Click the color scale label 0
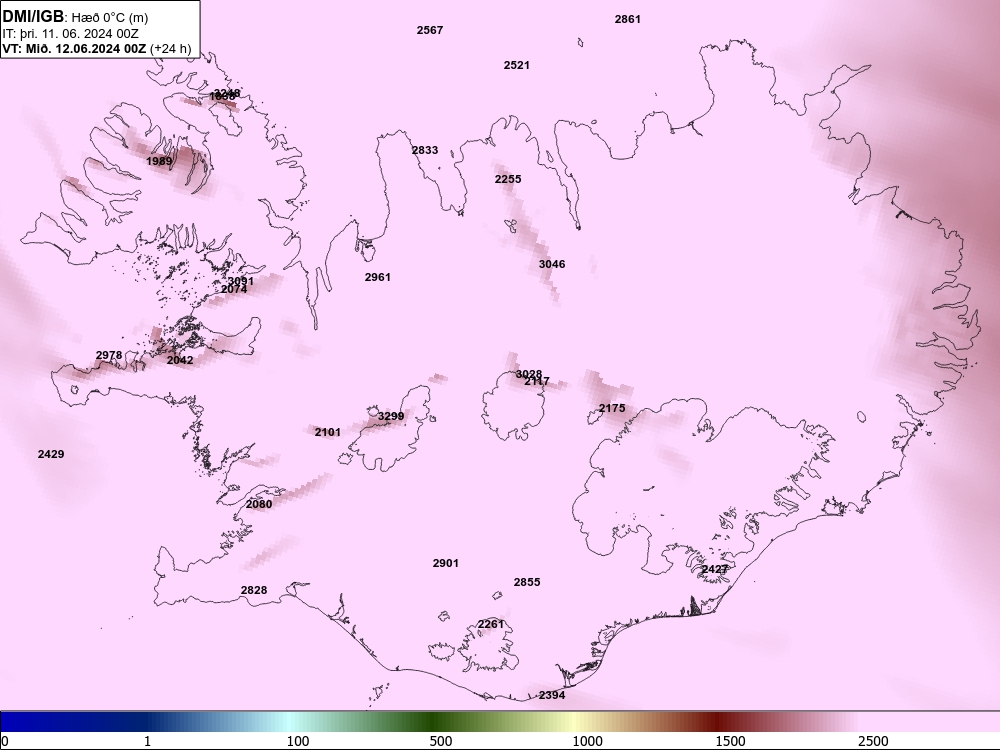This screenshot has width=1000, height=750. click(5, 741)
